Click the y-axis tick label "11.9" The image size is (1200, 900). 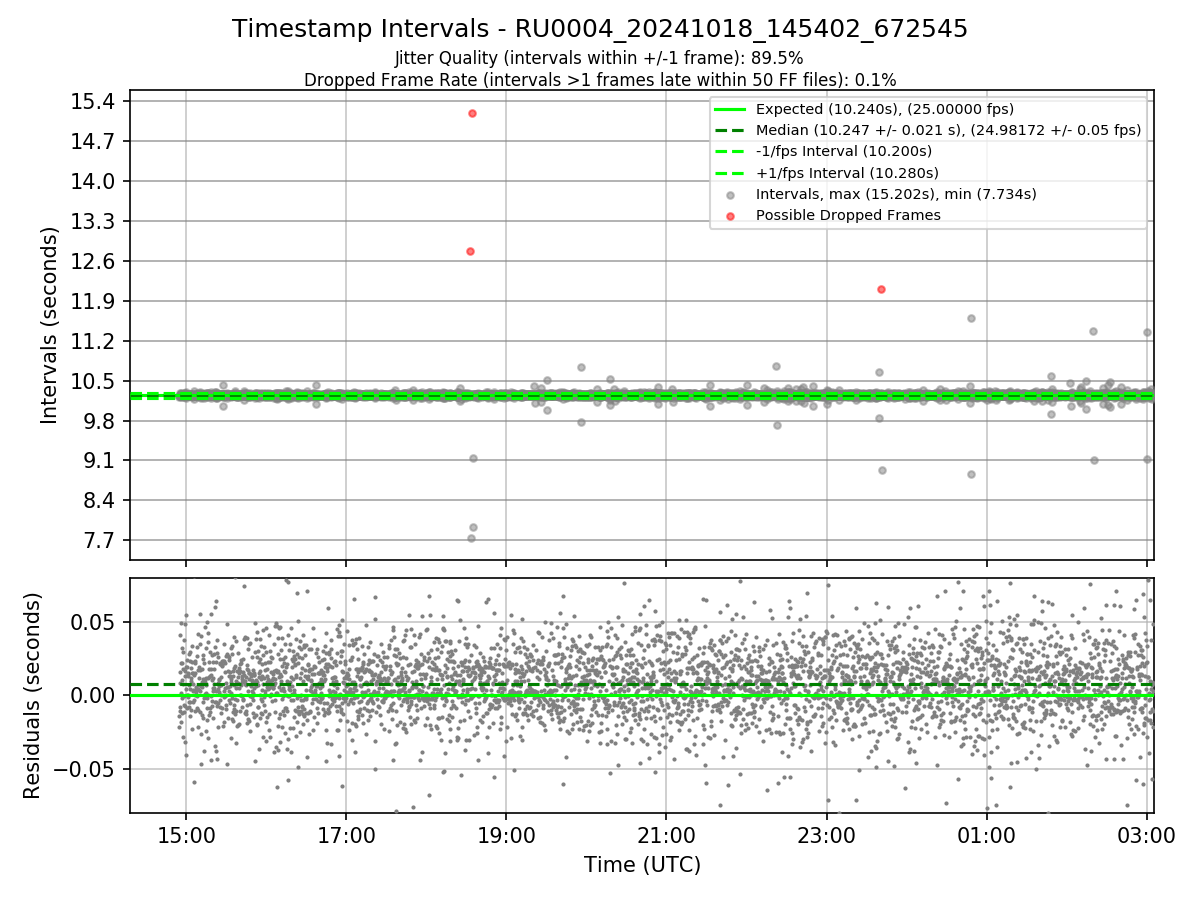94,301
